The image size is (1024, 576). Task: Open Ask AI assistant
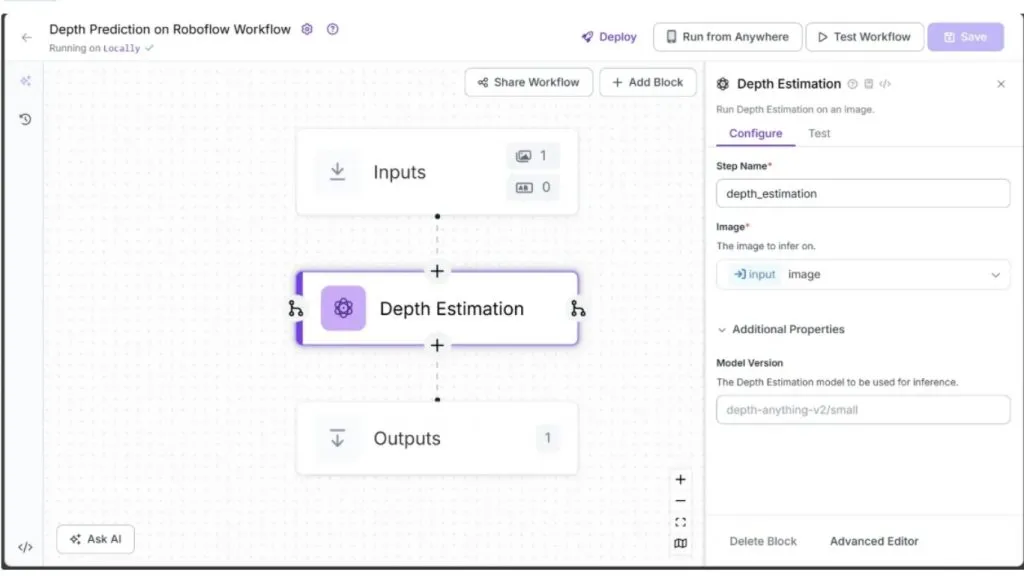95,539
